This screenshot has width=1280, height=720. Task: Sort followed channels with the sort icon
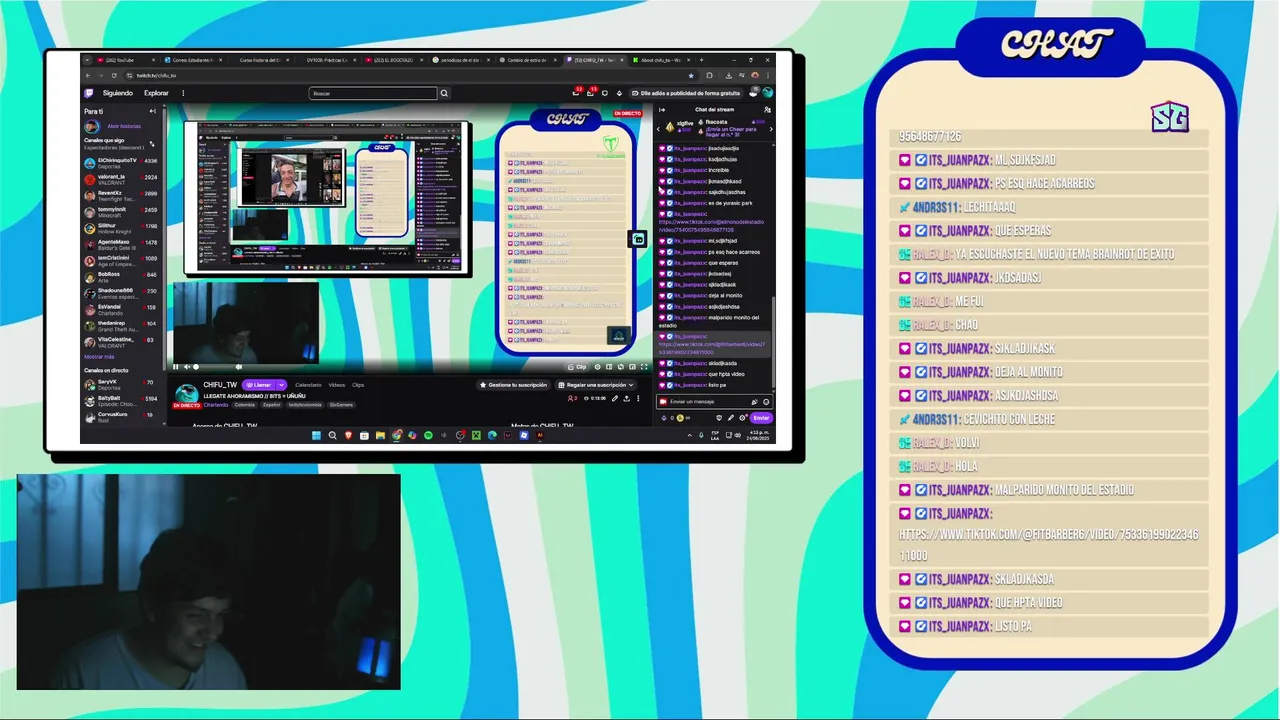pos(152,144)
